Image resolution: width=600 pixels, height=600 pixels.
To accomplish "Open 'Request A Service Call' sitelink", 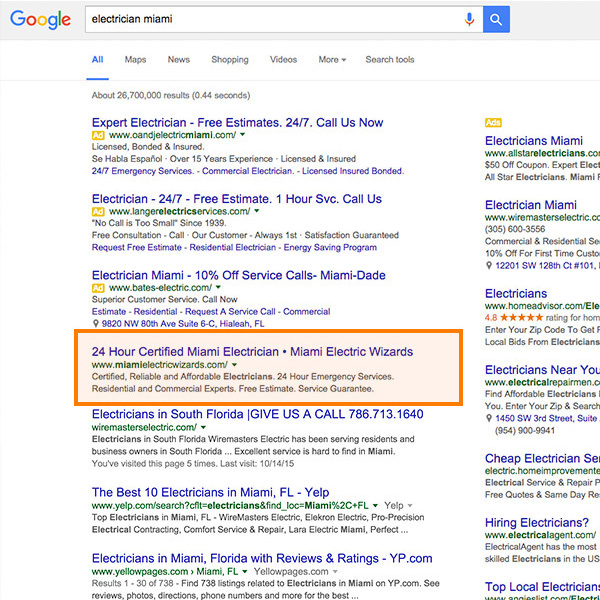I will pyautogui.click(x=230, y=312).
